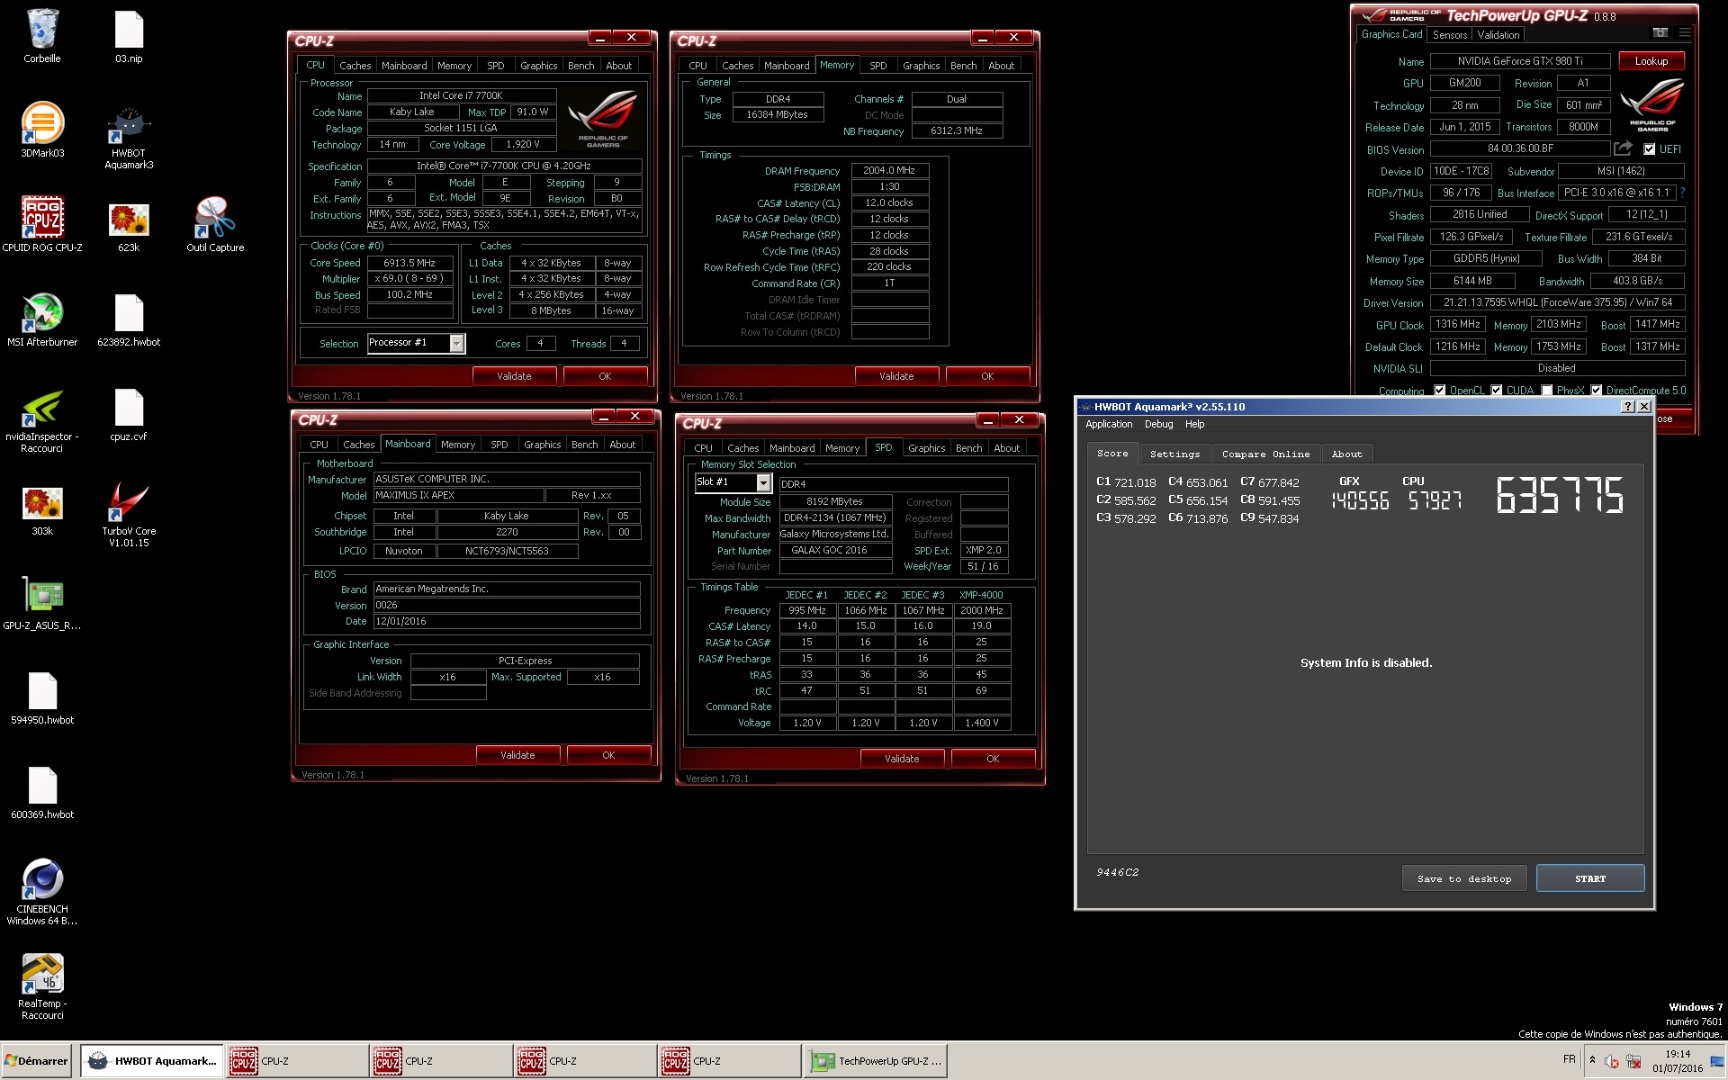Click OK in the CPU-Z window listing ASUSTeK motherboard

(x=608, y=755)
